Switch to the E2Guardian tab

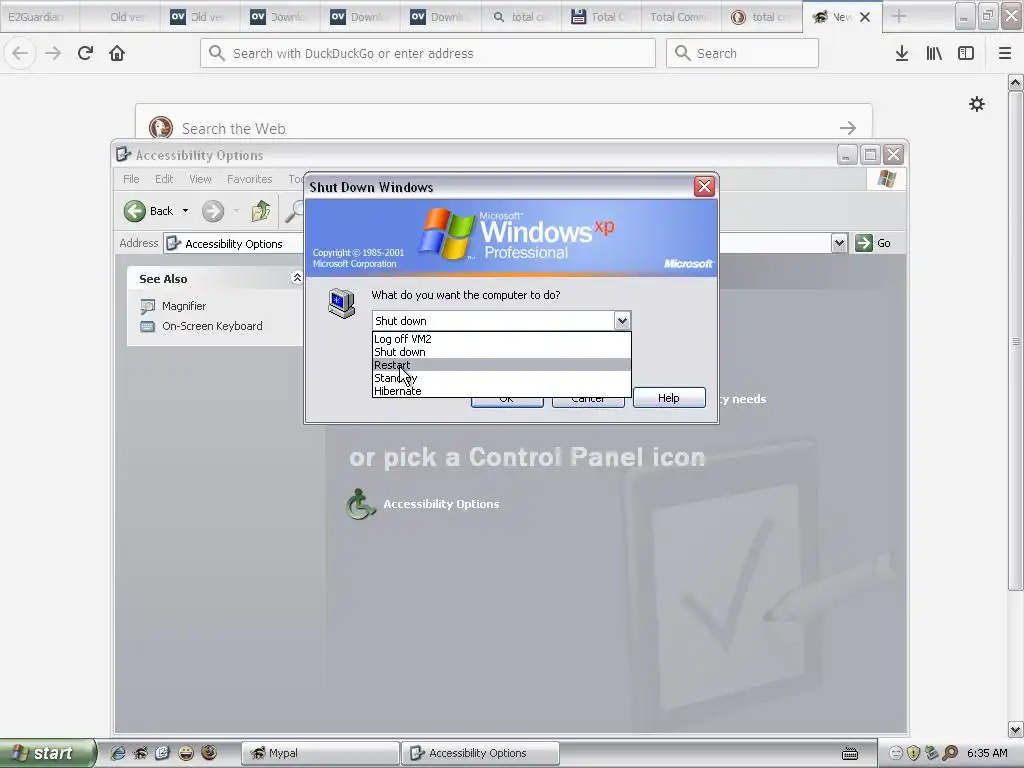pos(39,17)
